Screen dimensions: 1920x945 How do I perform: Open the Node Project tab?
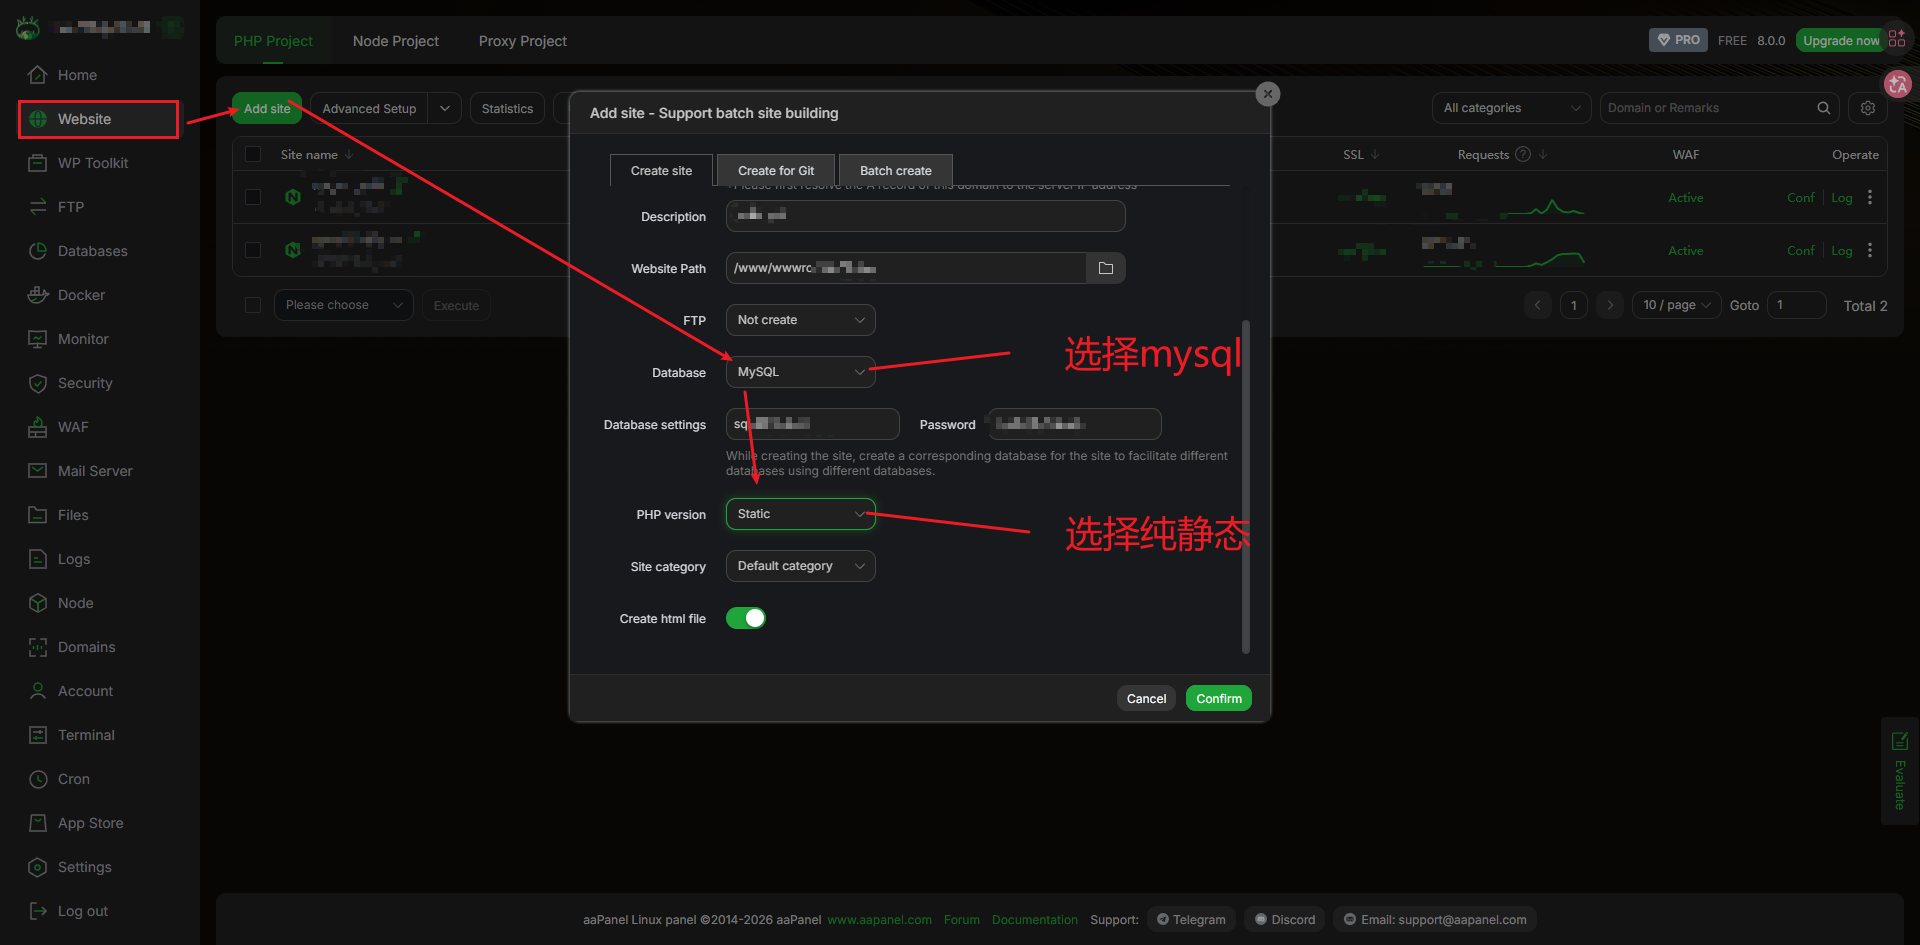[x=395, y=41]
